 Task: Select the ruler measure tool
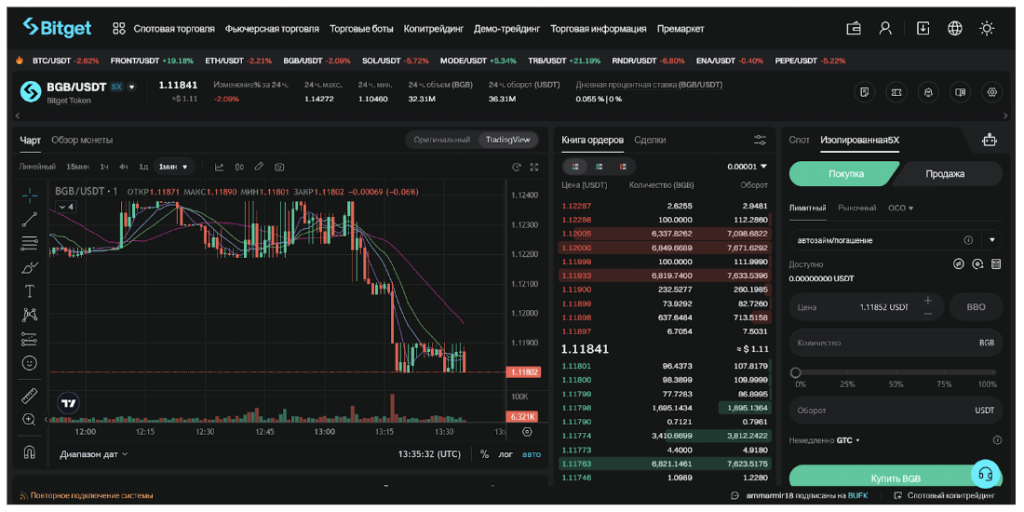pyautogui.click(x=29, y=396)
